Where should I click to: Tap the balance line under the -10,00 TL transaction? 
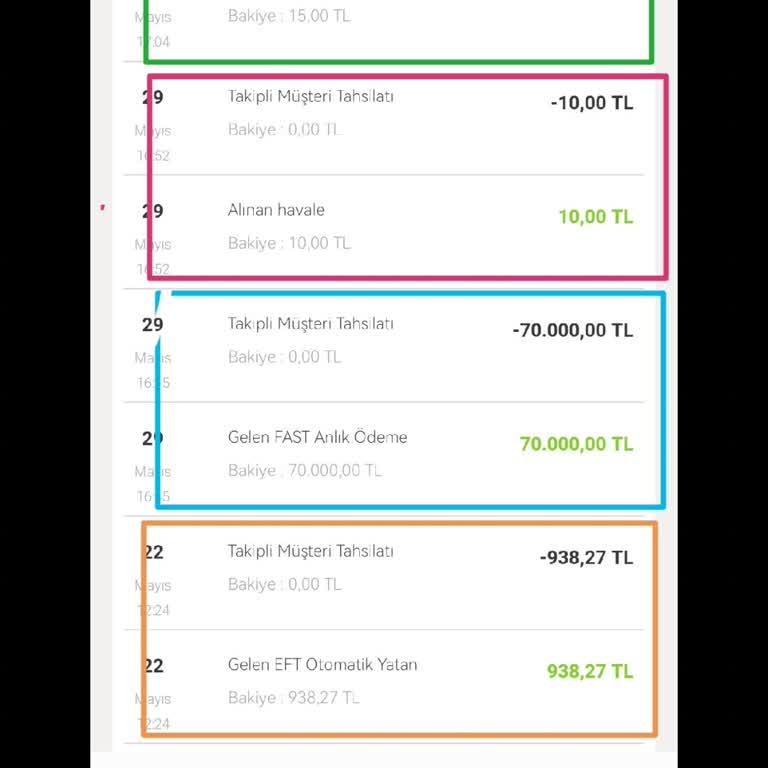click(284, 129)
